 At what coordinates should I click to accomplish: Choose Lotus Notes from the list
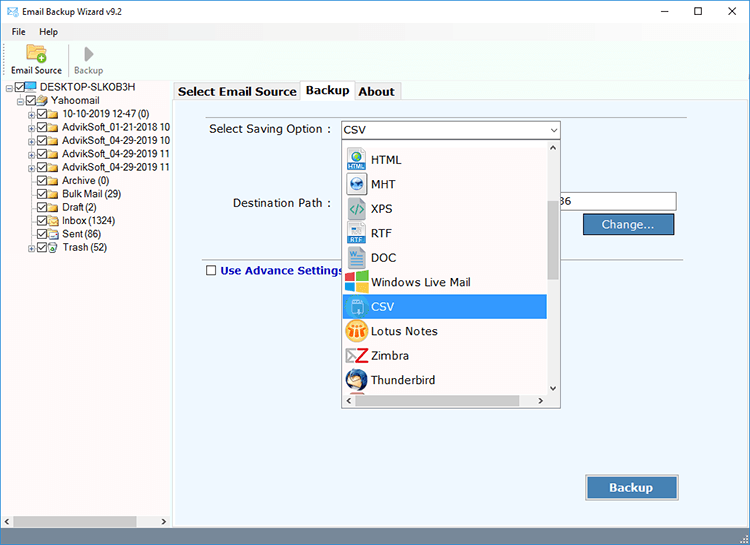[x=445, y=331]
